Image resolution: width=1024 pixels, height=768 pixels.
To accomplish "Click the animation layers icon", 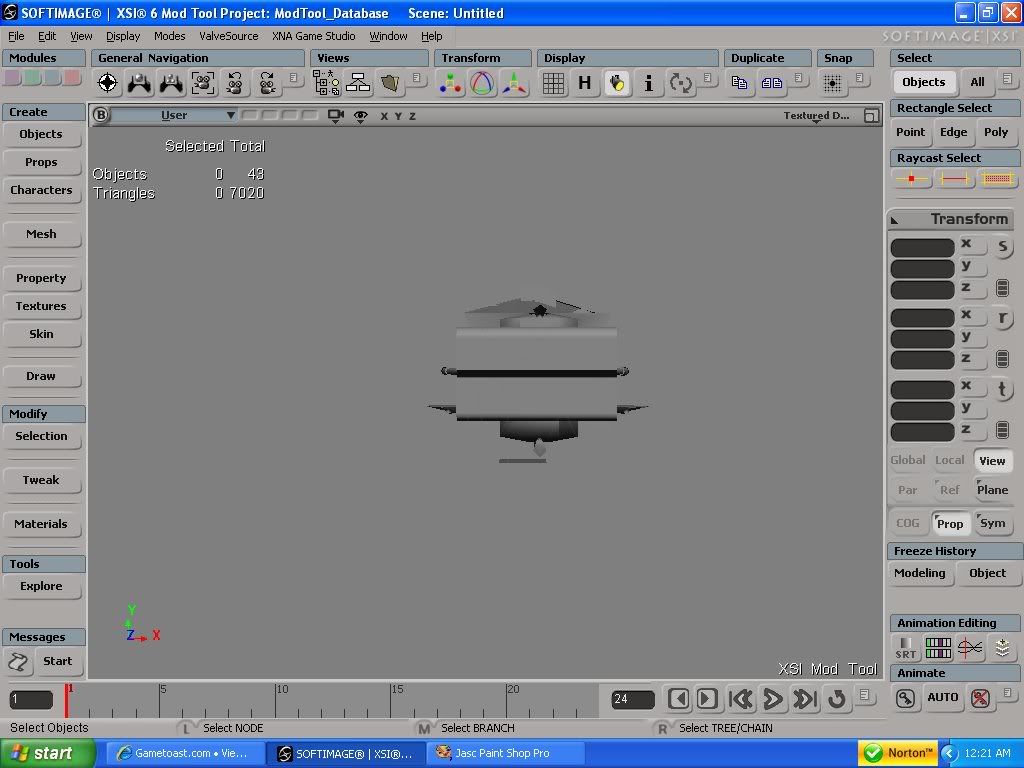I will [x=1002, y=648].
